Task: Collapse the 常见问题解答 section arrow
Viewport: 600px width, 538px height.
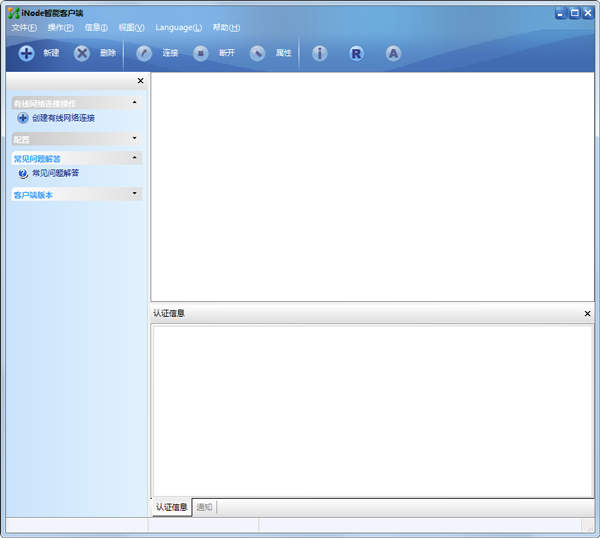Action: [134, 157]
